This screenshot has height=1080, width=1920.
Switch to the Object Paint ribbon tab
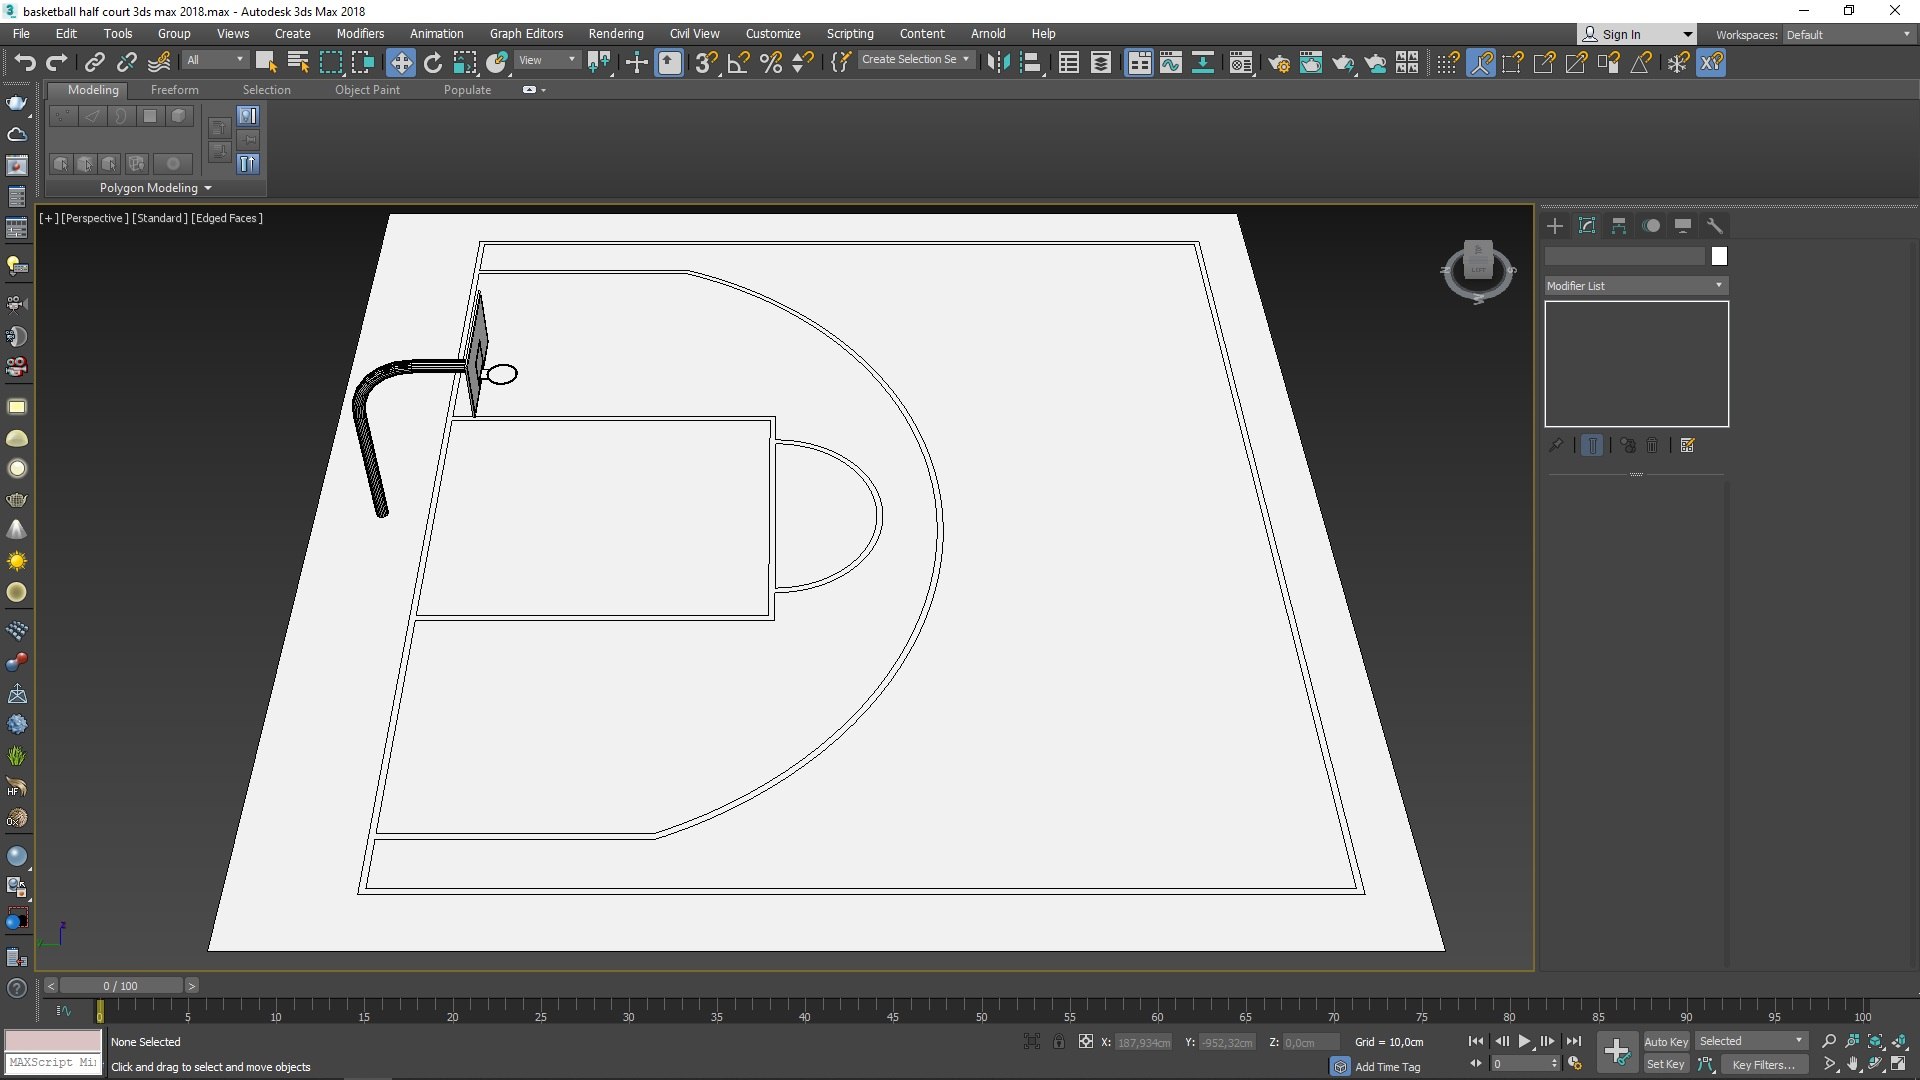[x=367, y=90]
